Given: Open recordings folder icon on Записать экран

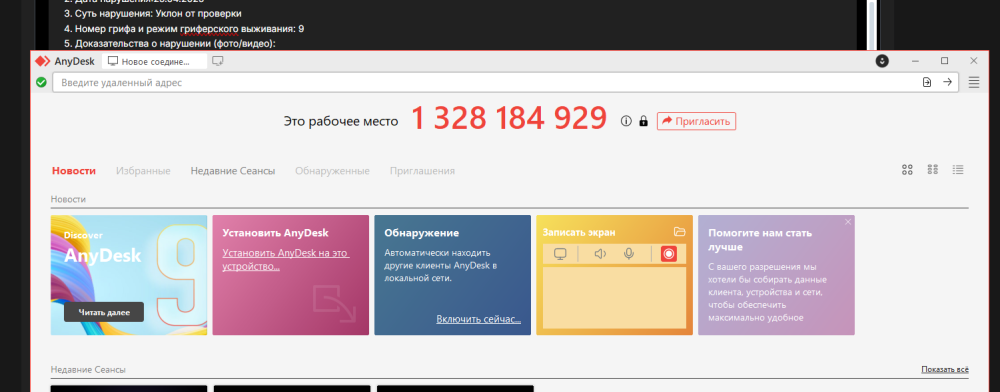Looking at the screenshot, I should tap(679, 232).
